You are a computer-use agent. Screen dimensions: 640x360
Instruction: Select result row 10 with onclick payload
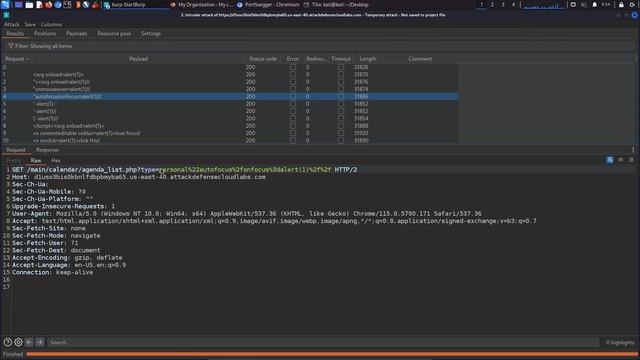(x=229, y=140)
